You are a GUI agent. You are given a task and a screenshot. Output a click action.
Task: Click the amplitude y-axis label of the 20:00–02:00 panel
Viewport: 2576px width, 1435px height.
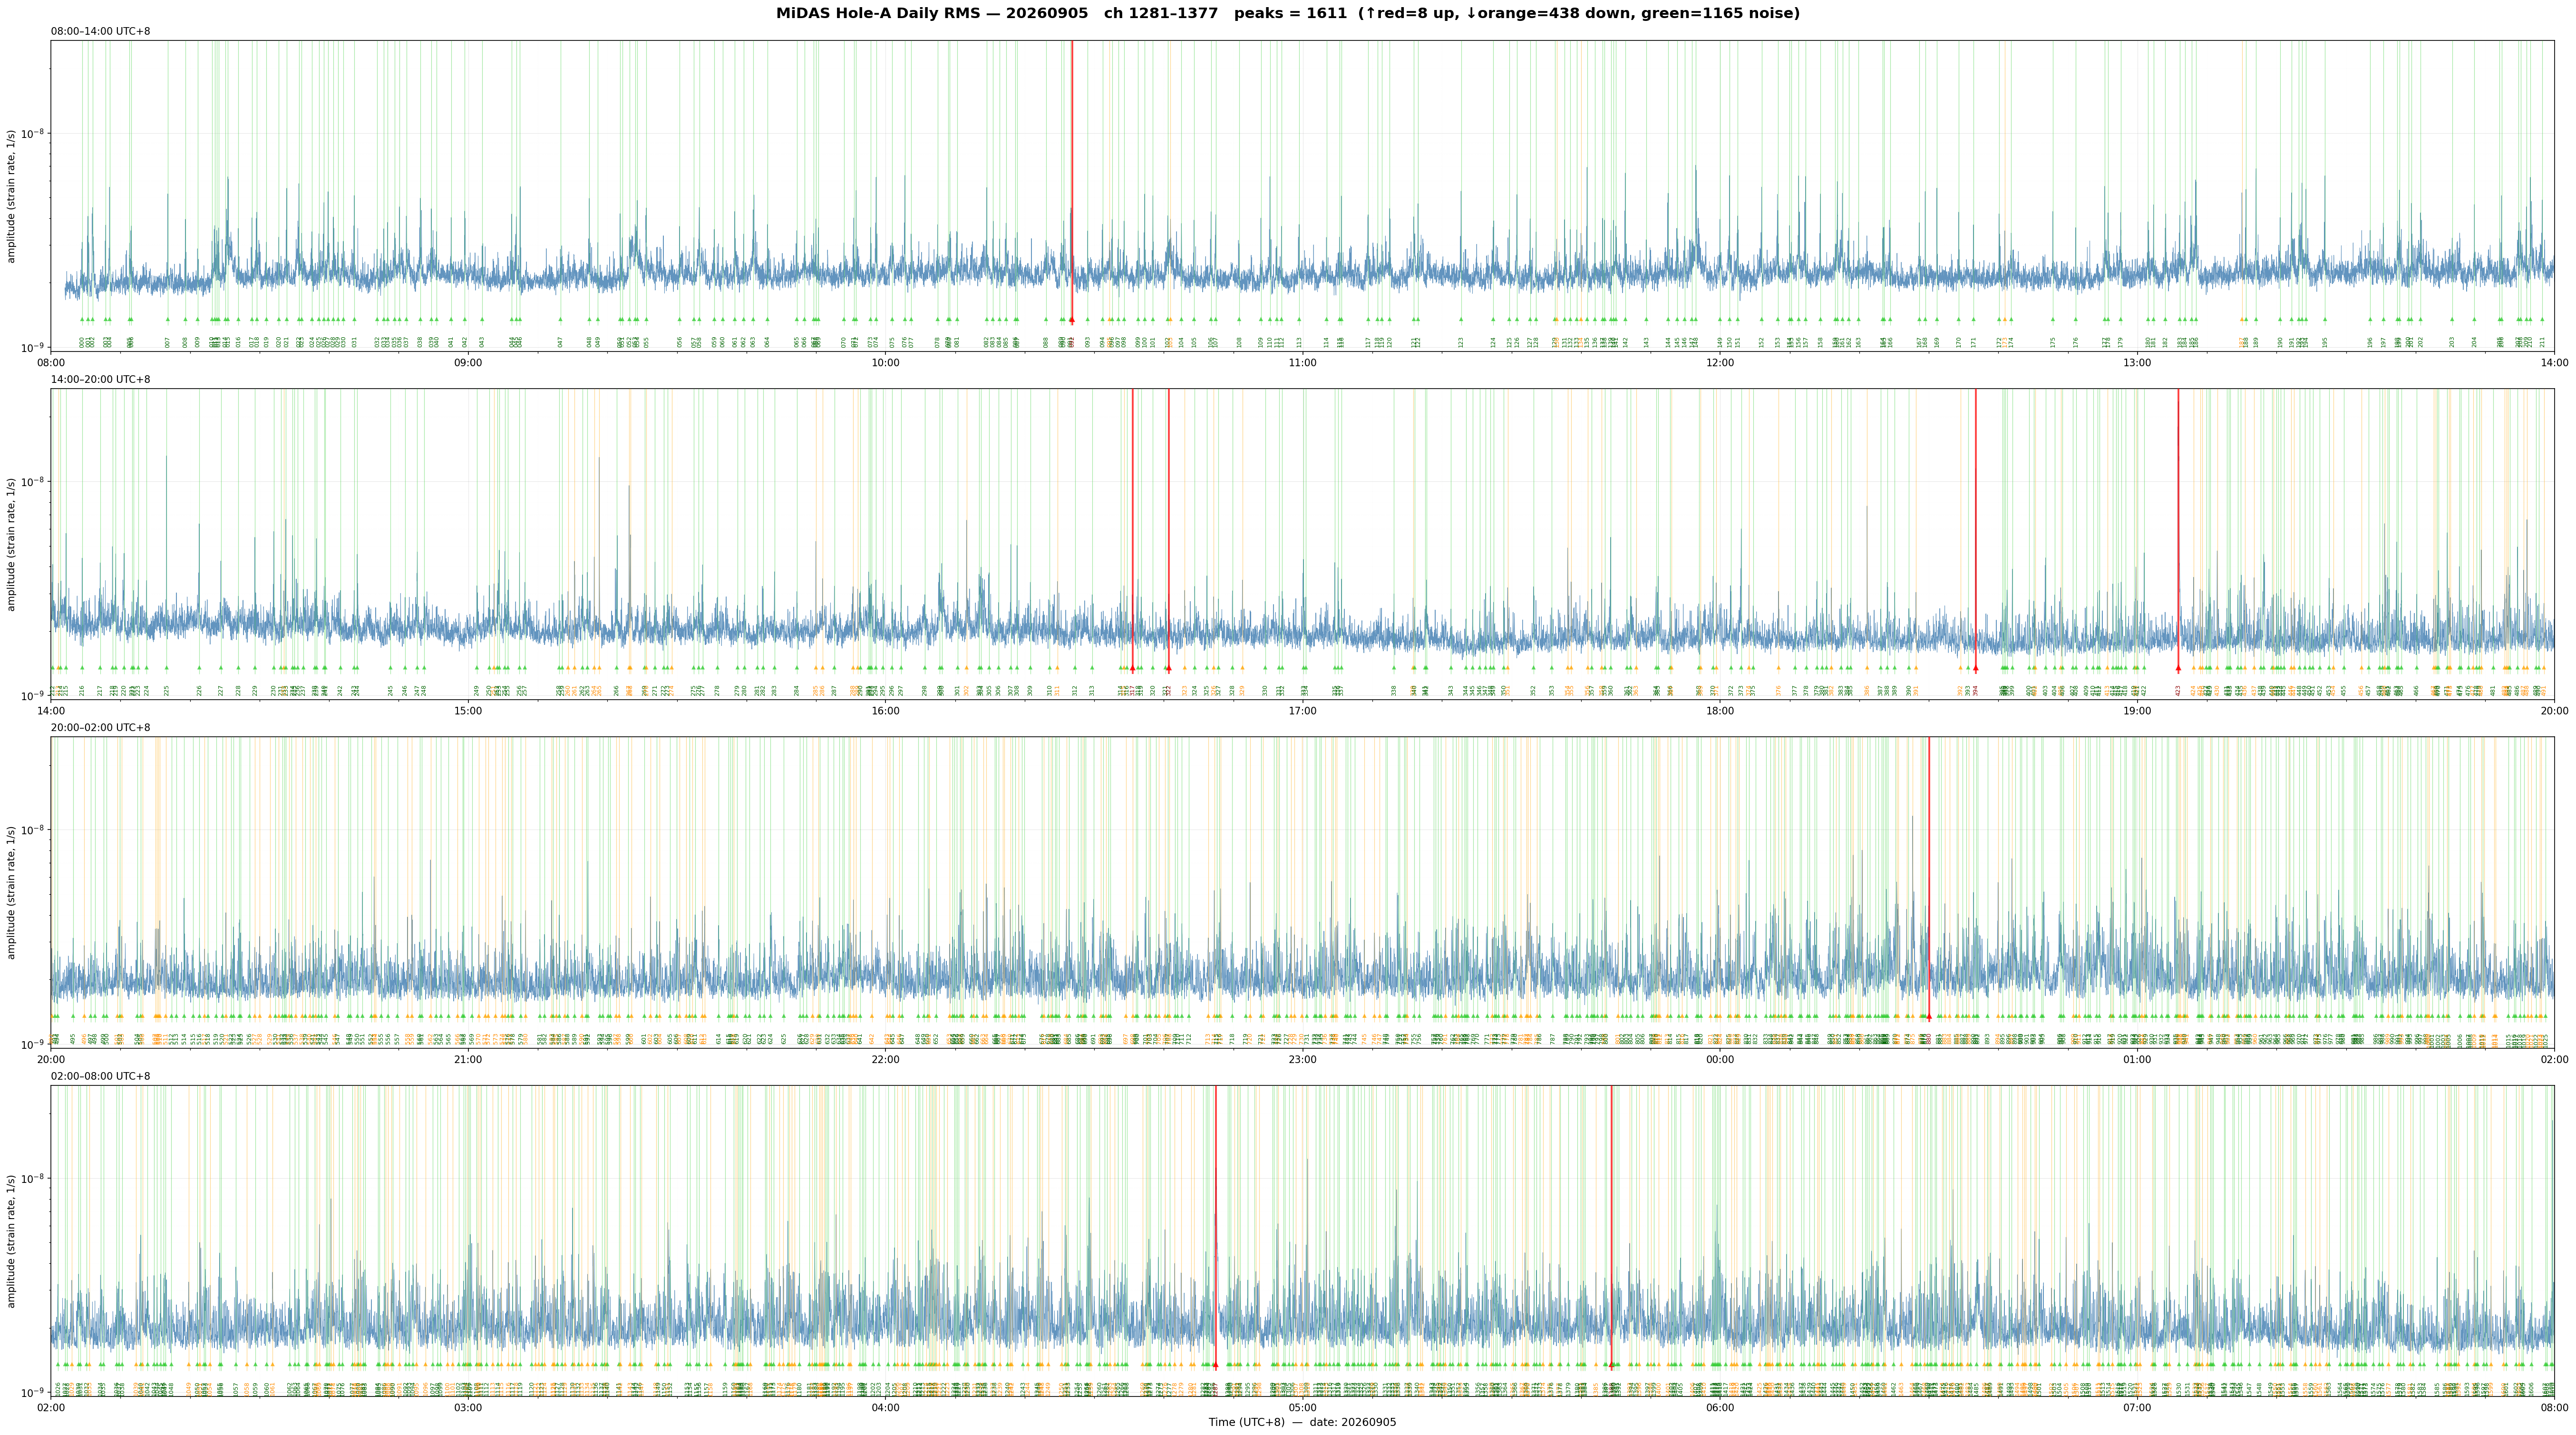(x=12, y=892)
